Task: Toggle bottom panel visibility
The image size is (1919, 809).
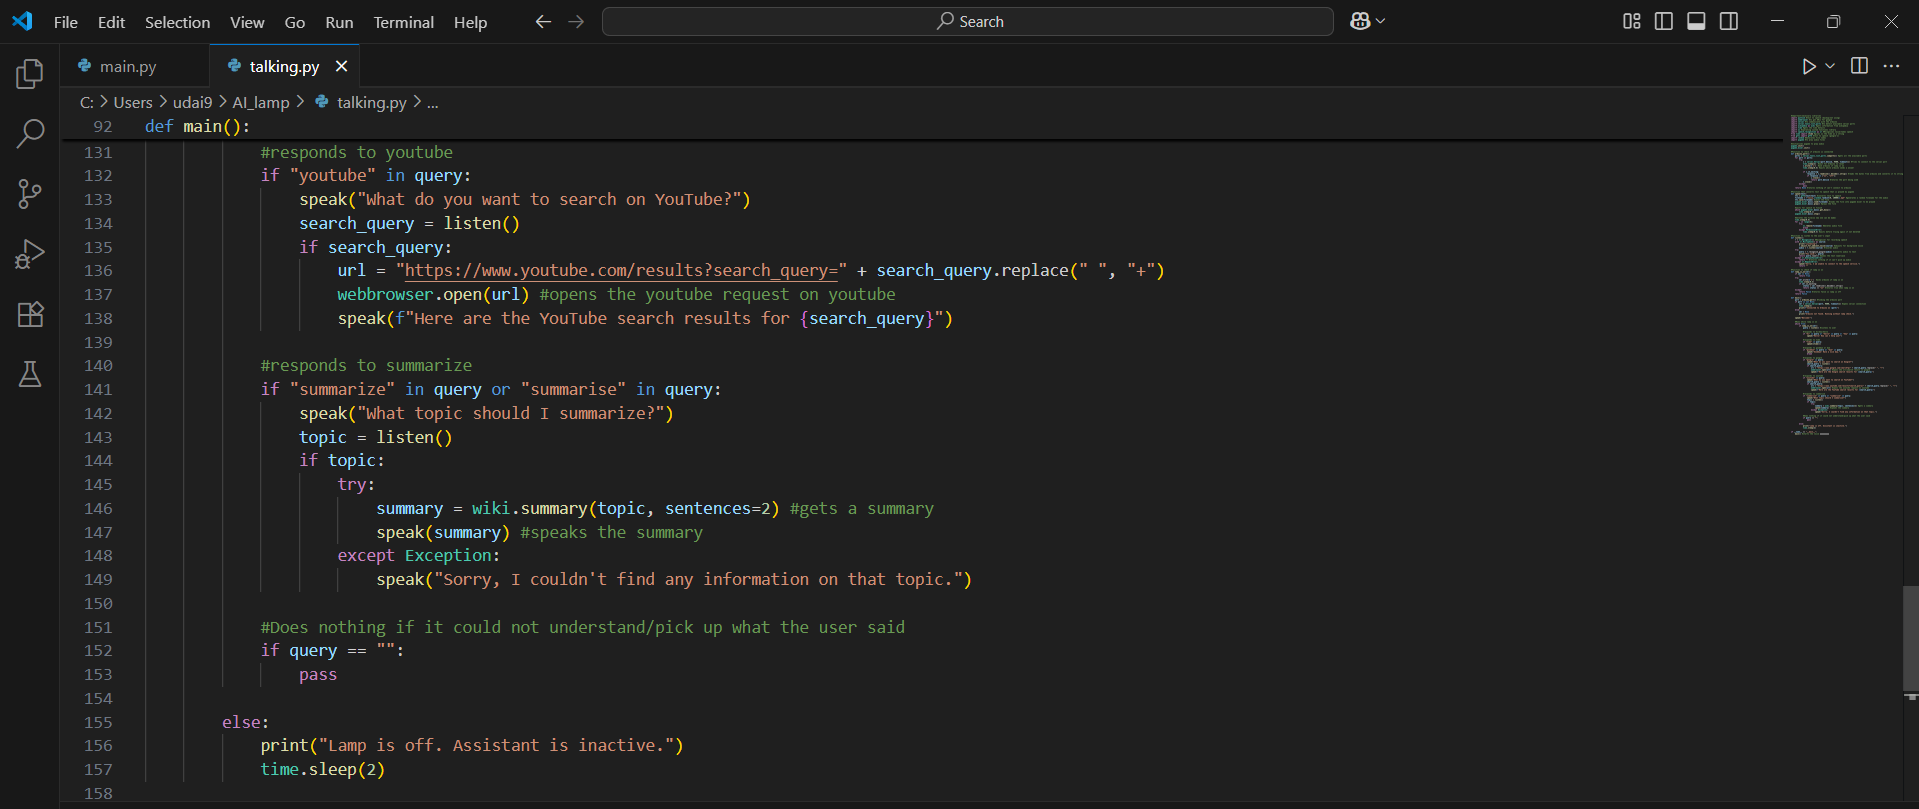Action: click(x=1696, y=21)
